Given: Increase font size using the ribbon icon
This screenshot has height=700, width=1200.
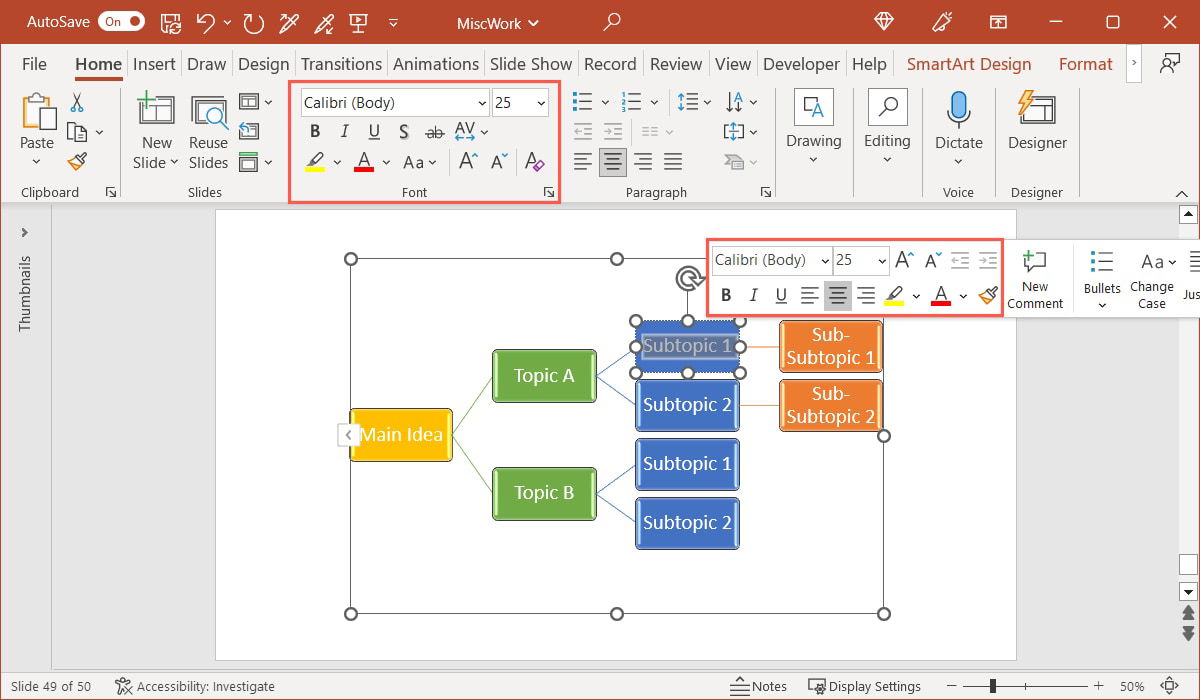Looking at the screenshot, I should (466, 160).
